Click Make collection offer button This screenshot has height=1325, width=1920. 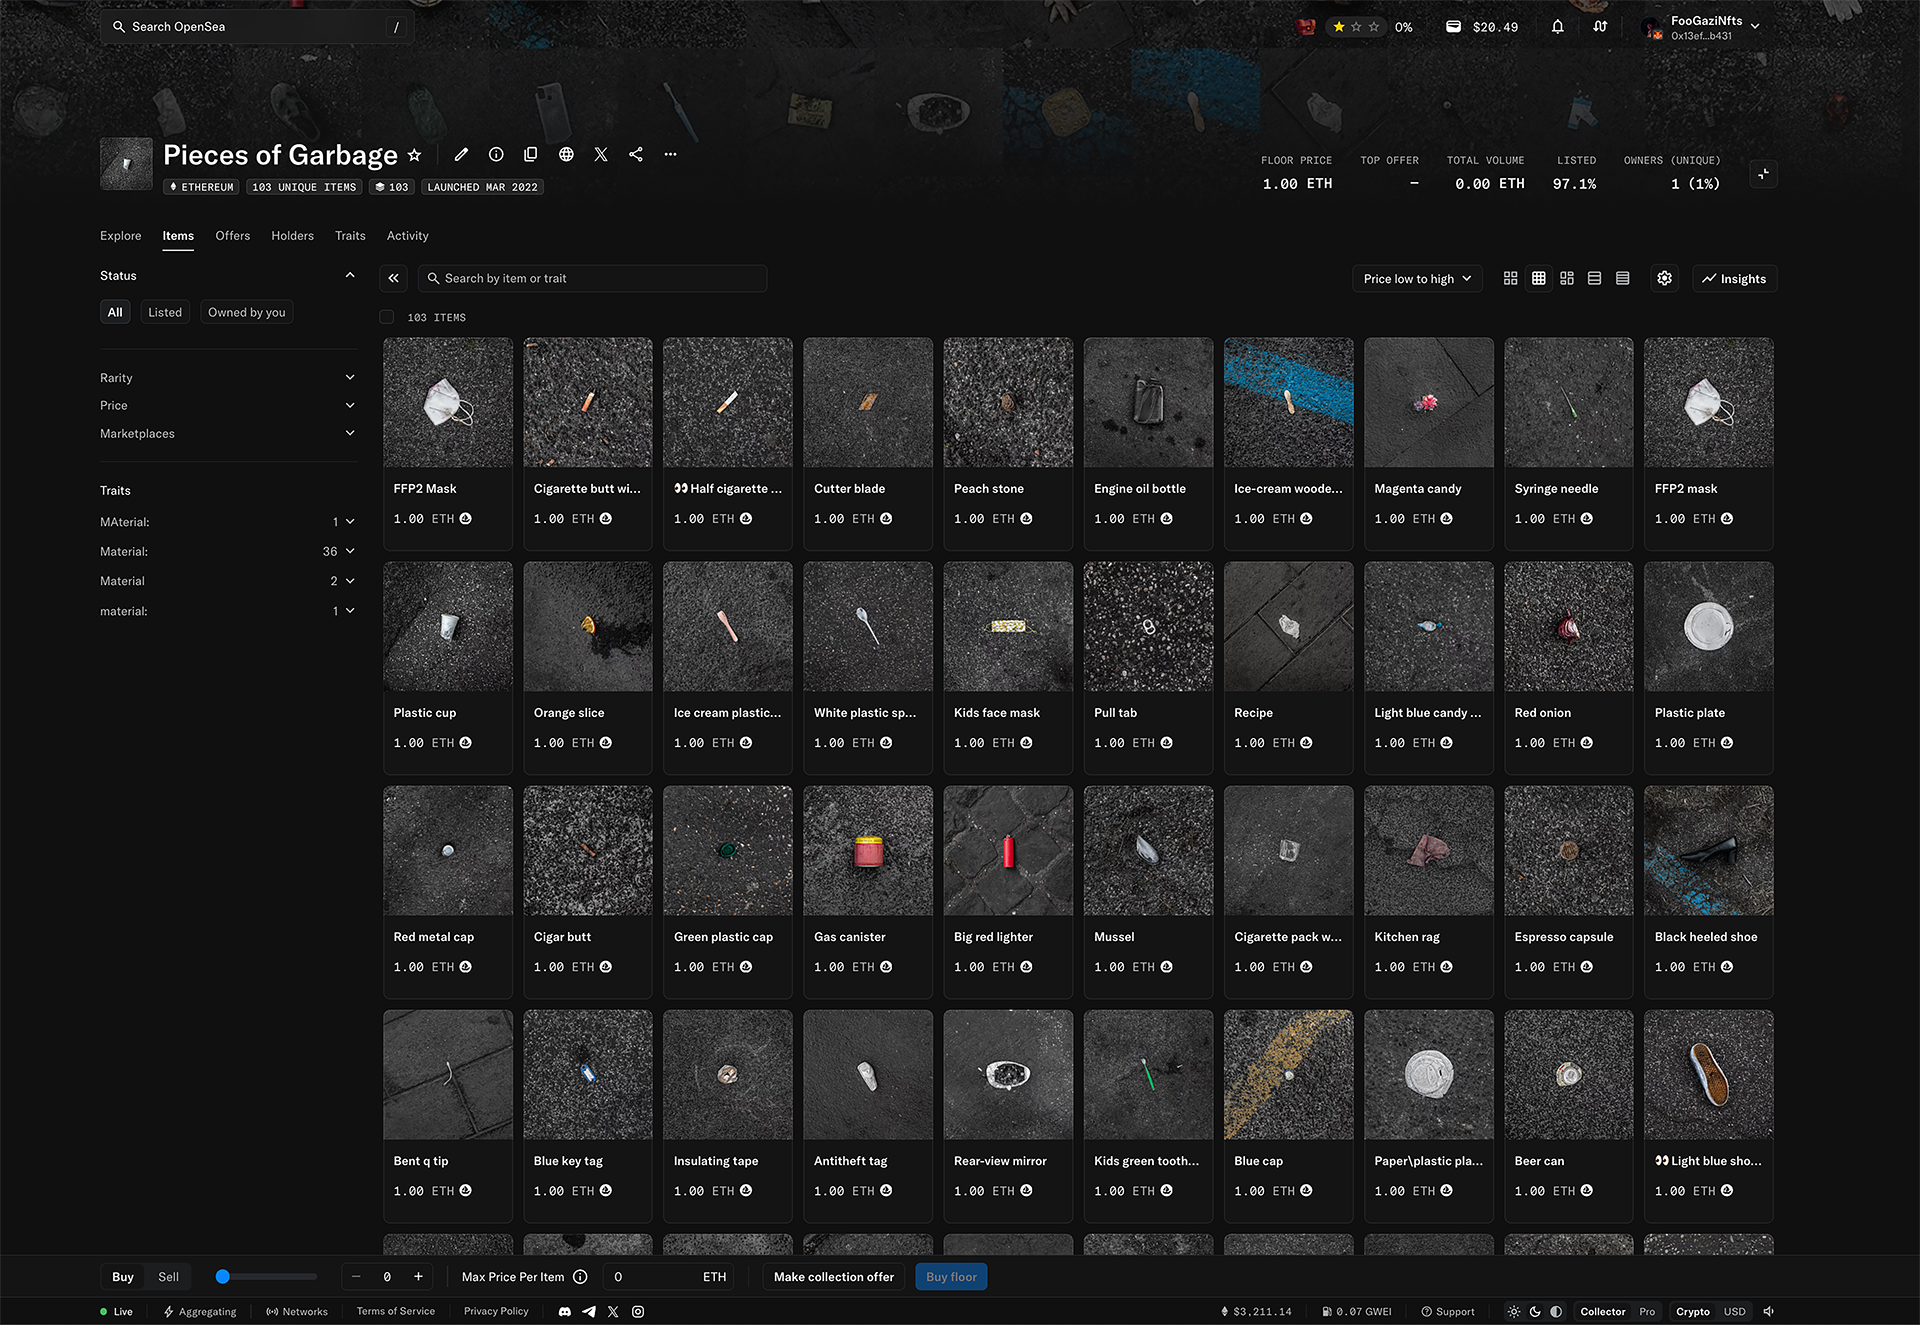(833, 1277)
